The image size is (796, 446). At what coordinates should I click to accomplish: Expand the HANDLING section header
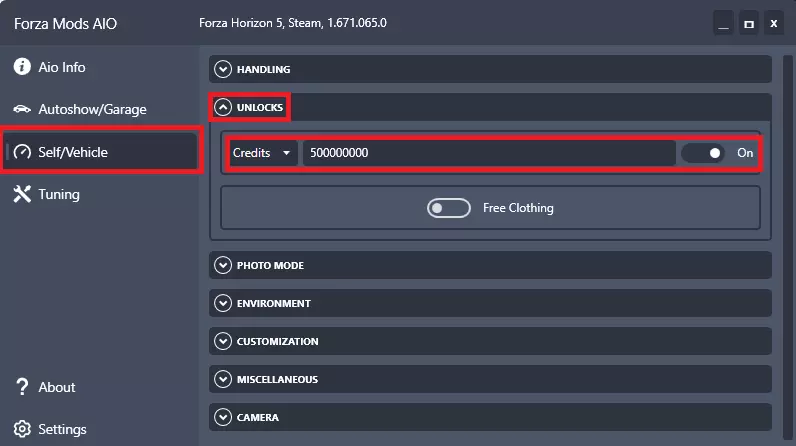pyautogui.click(x=490, y=69)
